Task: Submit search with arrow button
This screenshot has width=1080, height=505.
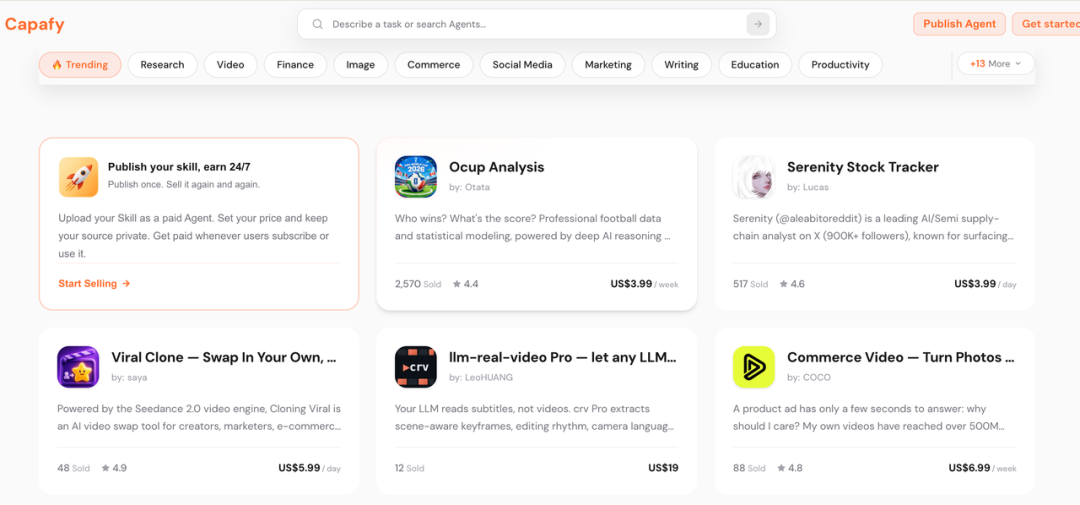Action: 758,24
